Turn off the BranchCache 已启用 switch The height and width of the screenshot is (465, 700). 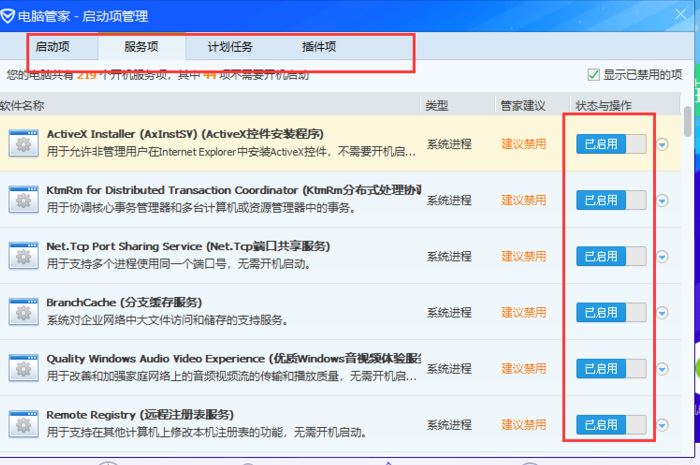[x=611, y=312]
